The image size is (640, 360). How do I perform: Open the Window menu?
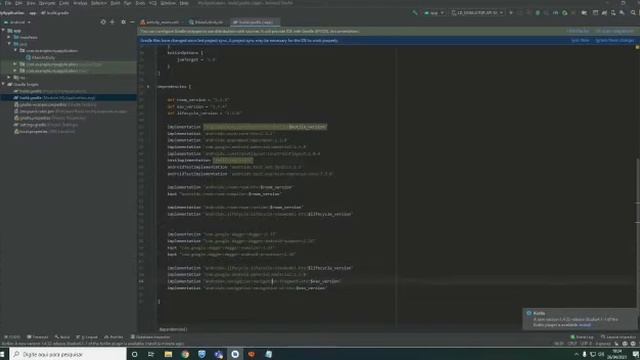click(168, 3)
